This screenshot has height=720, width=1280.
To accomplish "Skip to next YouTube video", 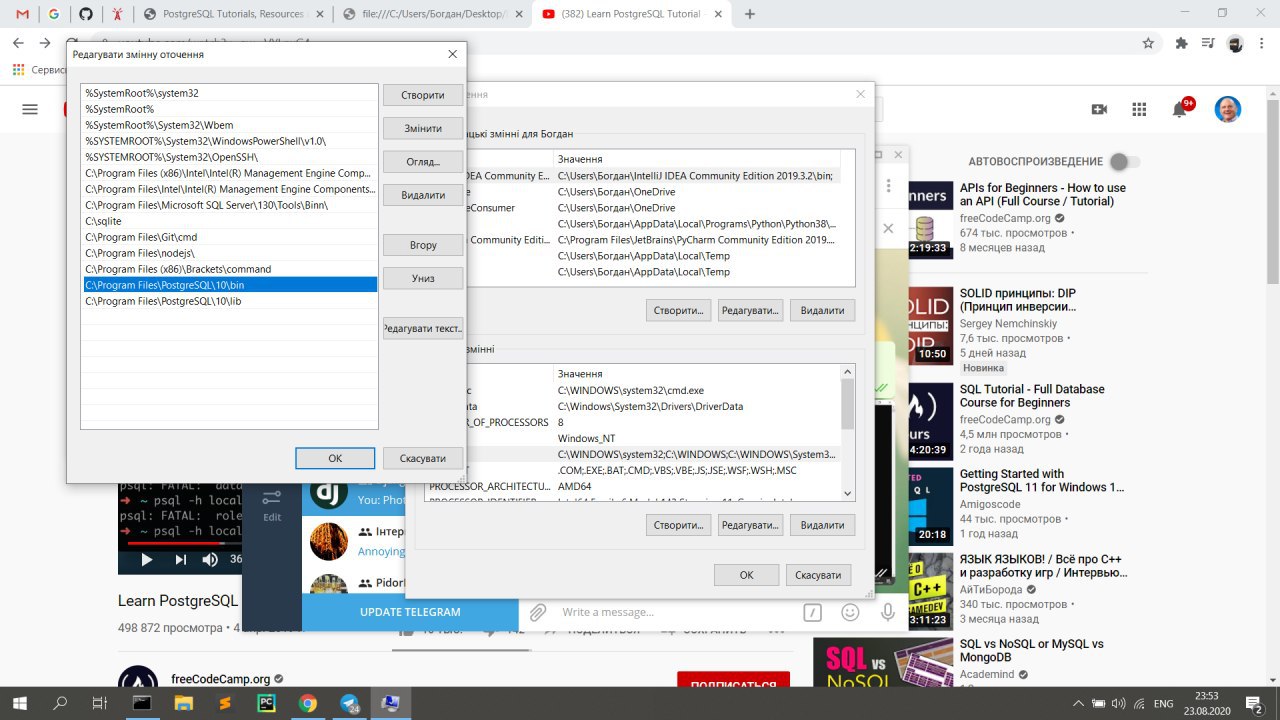I will [x=180, y=560].
